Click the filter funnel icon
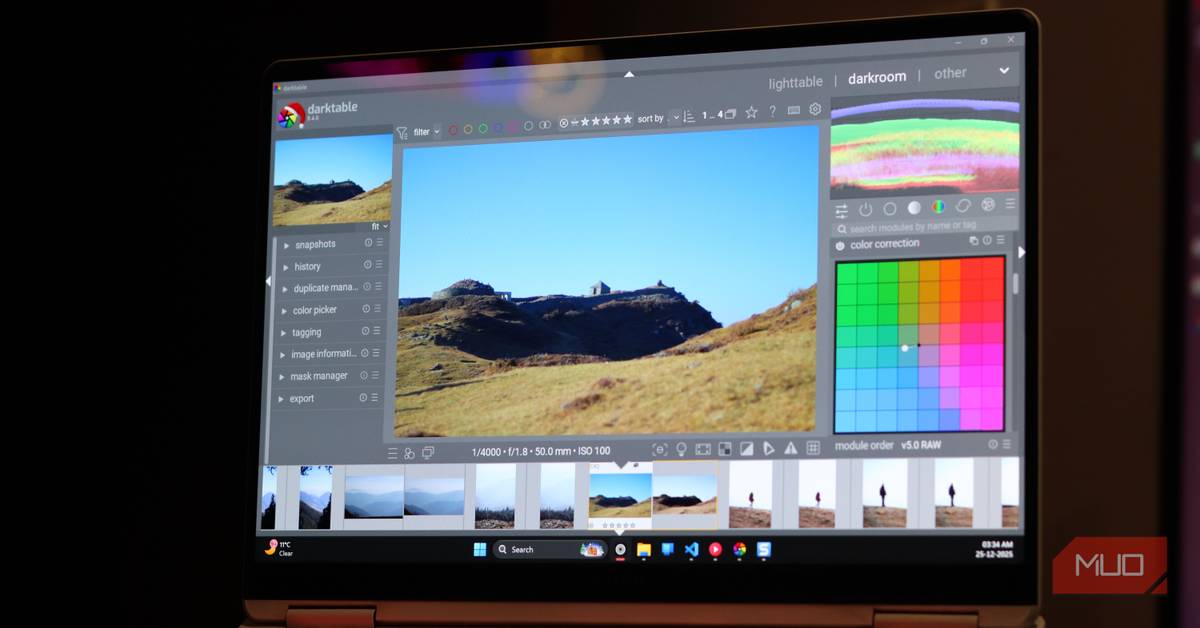 pyautogui.click(x=402, y=132)
